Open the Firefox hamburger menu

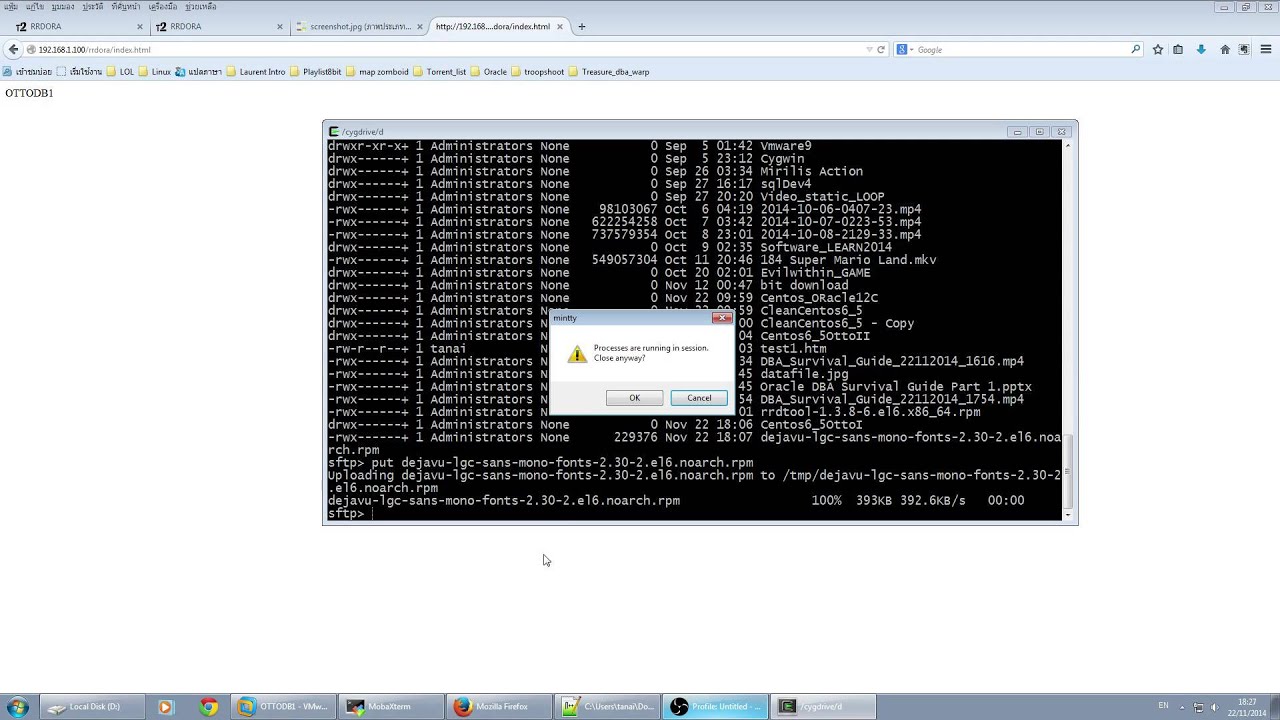pyautogui.click(x=1268, y=49)
